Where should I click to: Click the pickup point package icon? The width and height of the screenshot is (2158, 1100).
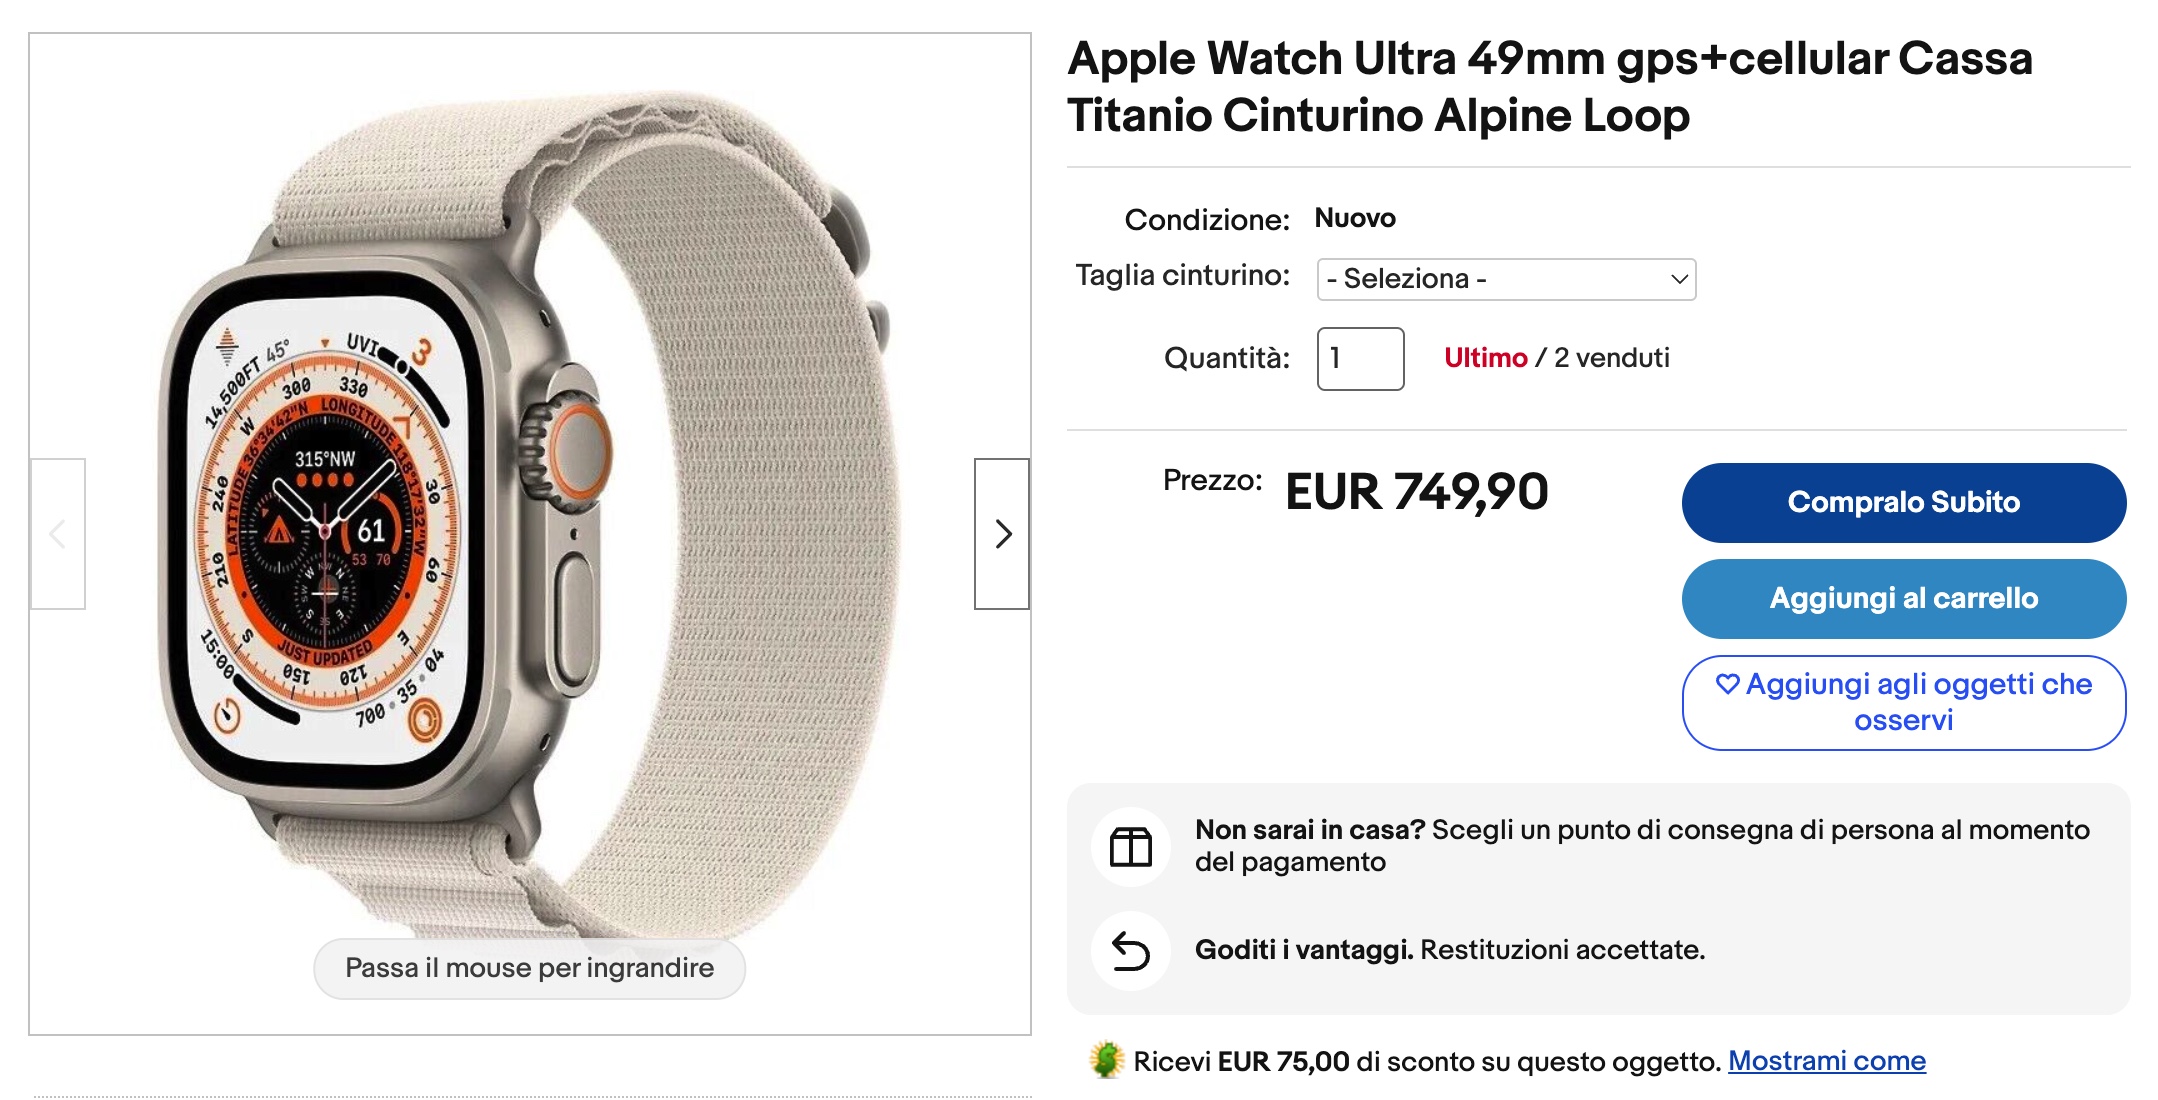click(1131, 847)
